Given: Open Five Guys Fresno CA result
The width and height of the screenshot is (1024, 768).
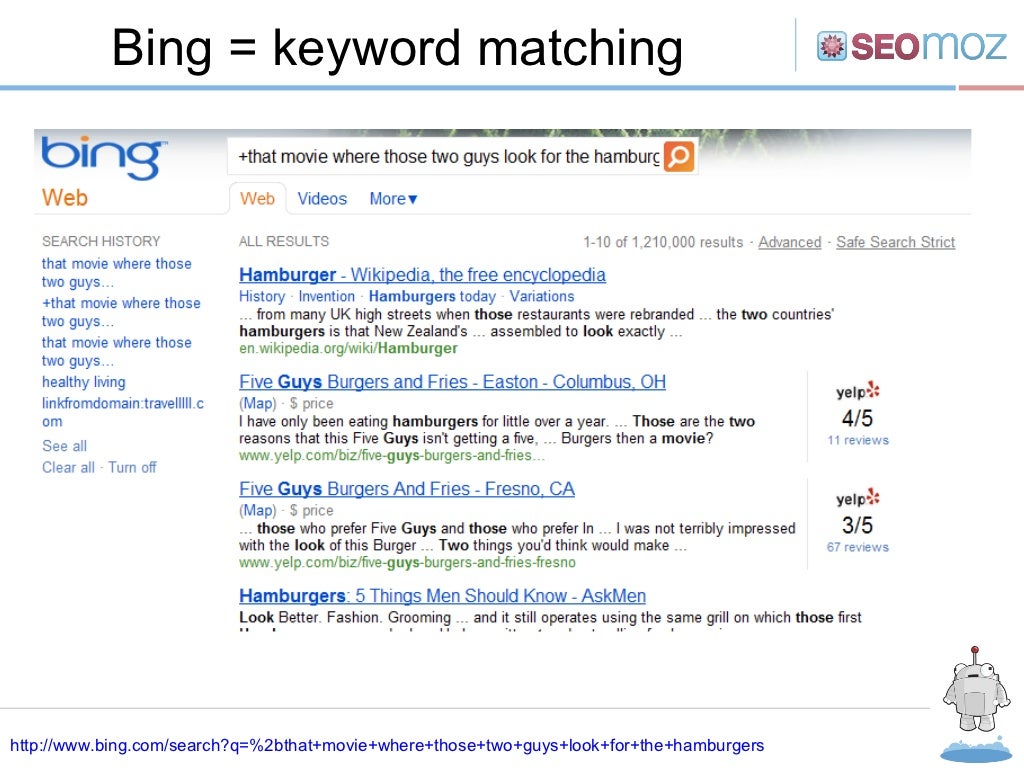Looking at the screenshot, I should coord(407,489).
